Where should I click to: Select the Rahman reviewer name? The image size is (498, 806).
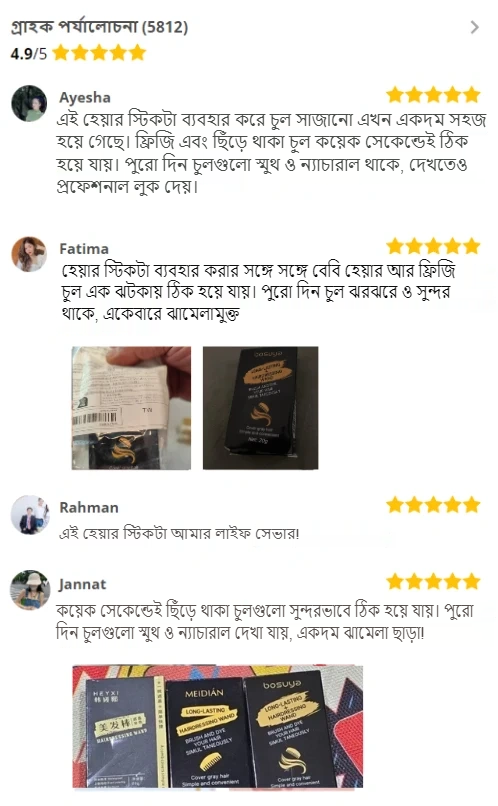[89, 507]
